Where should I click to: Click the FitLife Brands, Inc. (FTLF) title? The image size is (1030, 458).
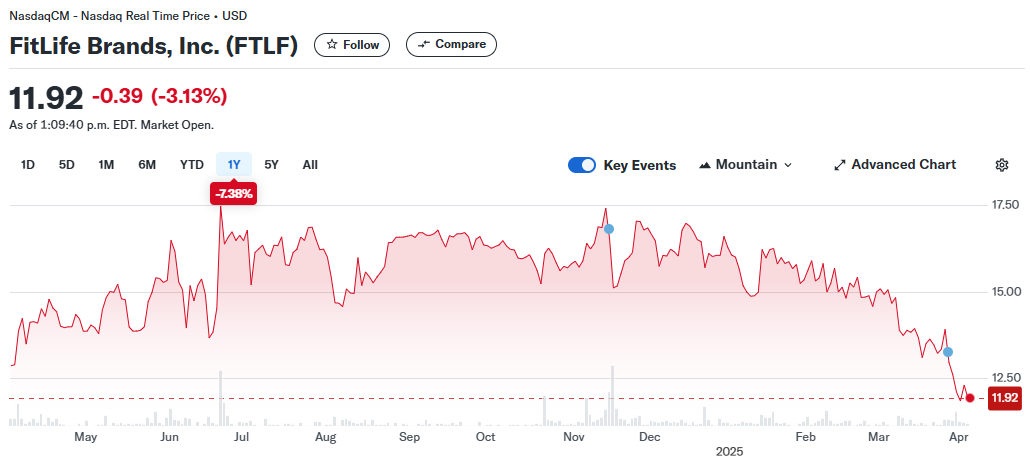click(154, 45)
